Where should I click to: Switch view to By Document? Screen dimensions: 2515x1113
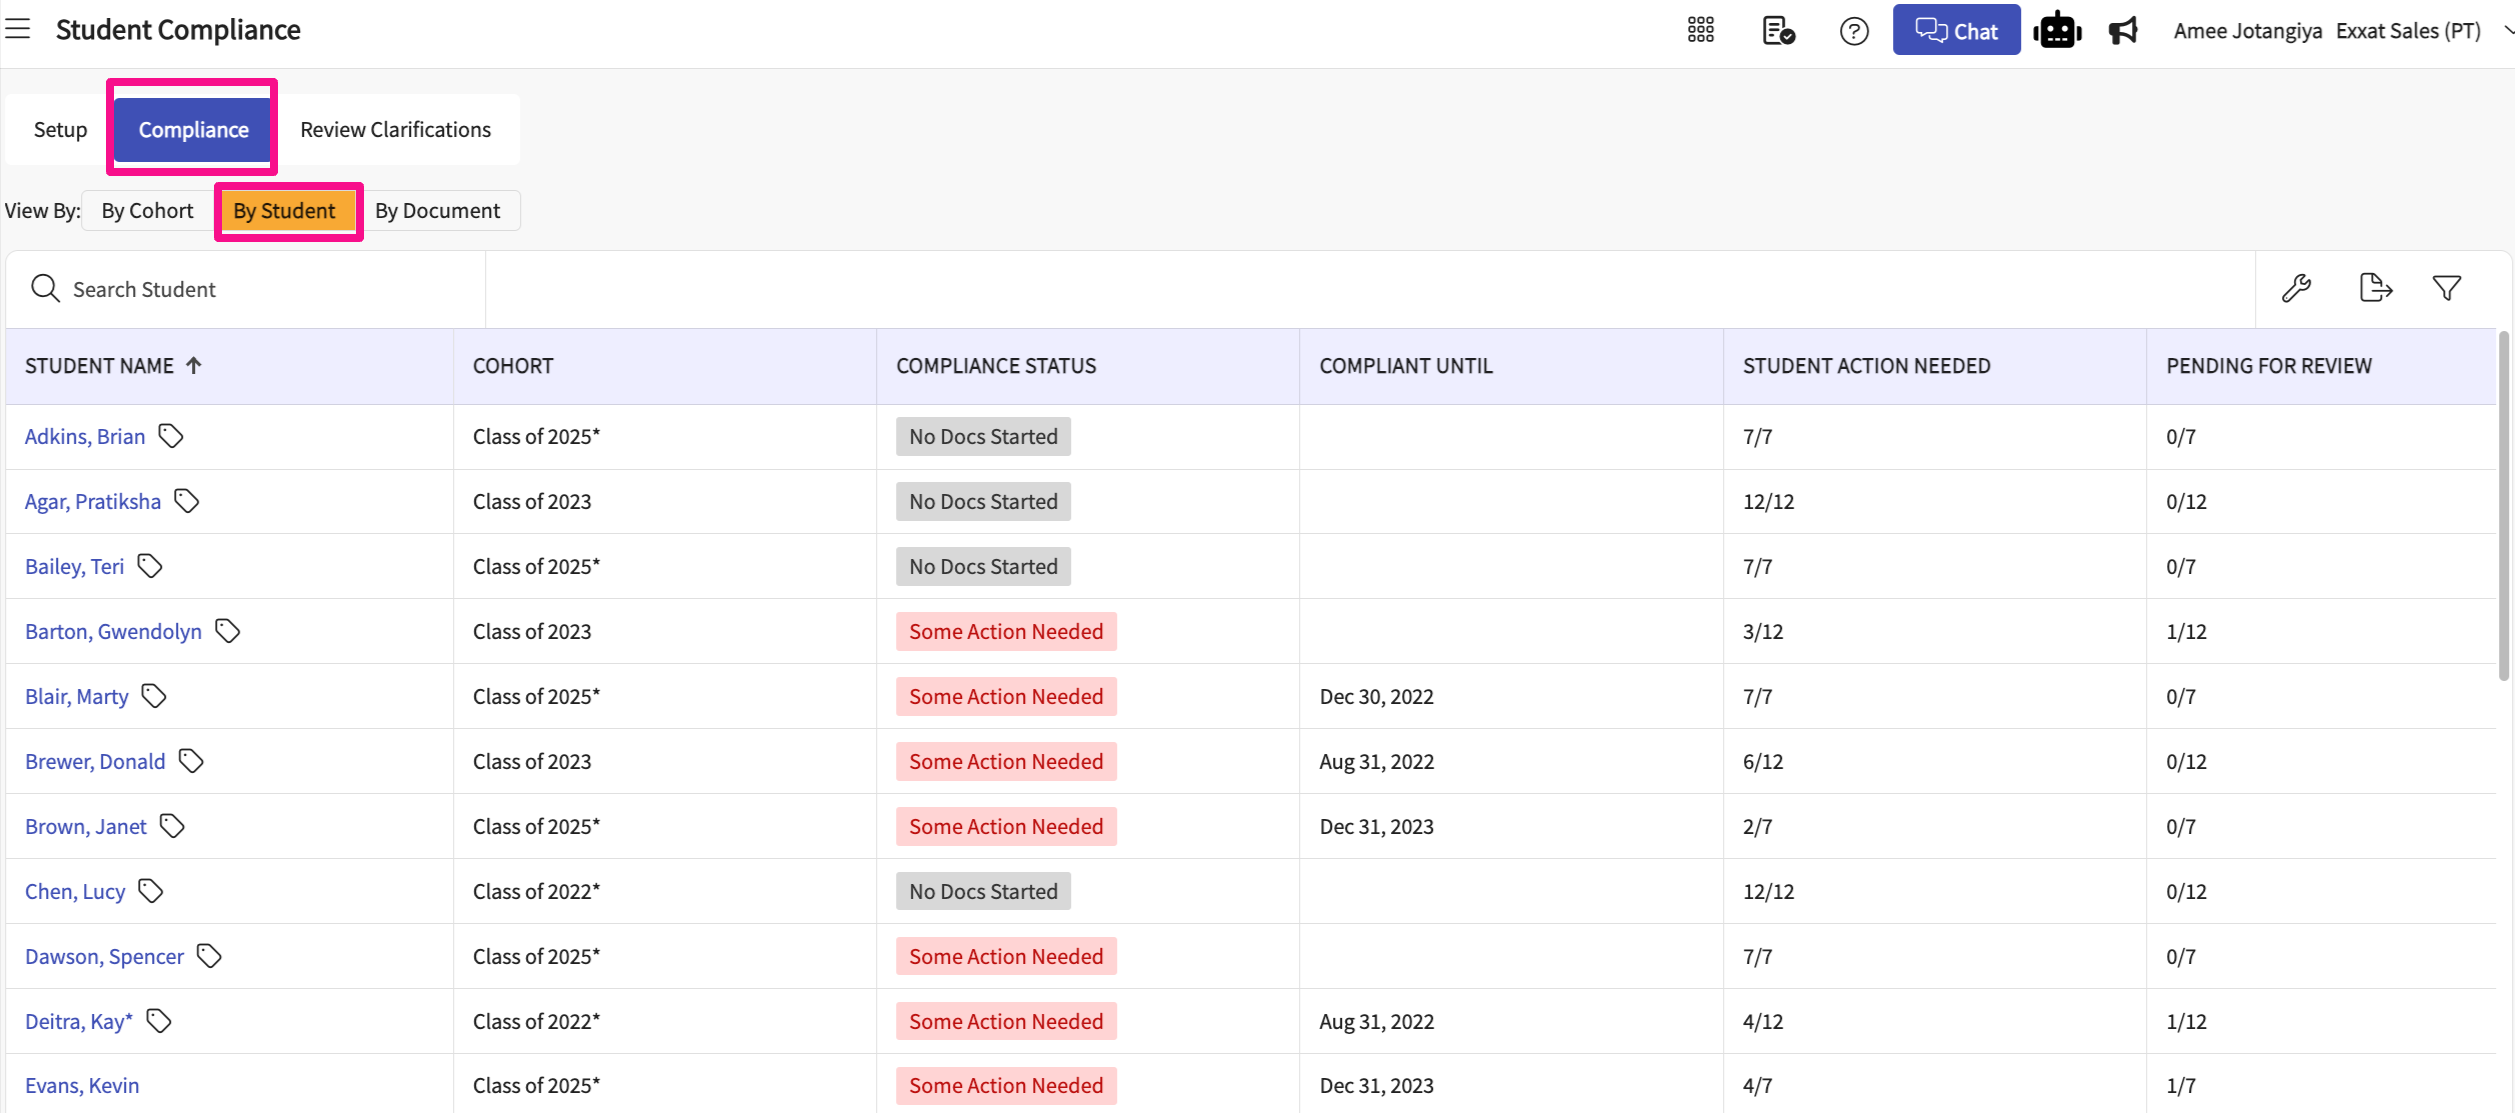click(437, 211)
